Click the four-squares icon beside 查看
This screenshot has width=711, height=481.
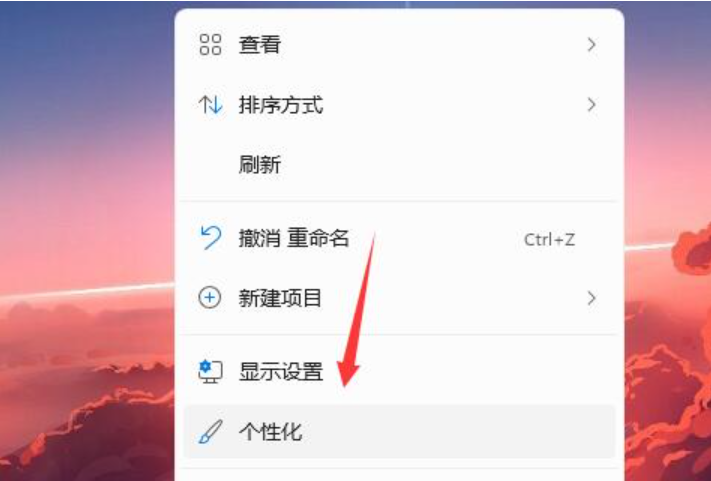pos(210,44)
